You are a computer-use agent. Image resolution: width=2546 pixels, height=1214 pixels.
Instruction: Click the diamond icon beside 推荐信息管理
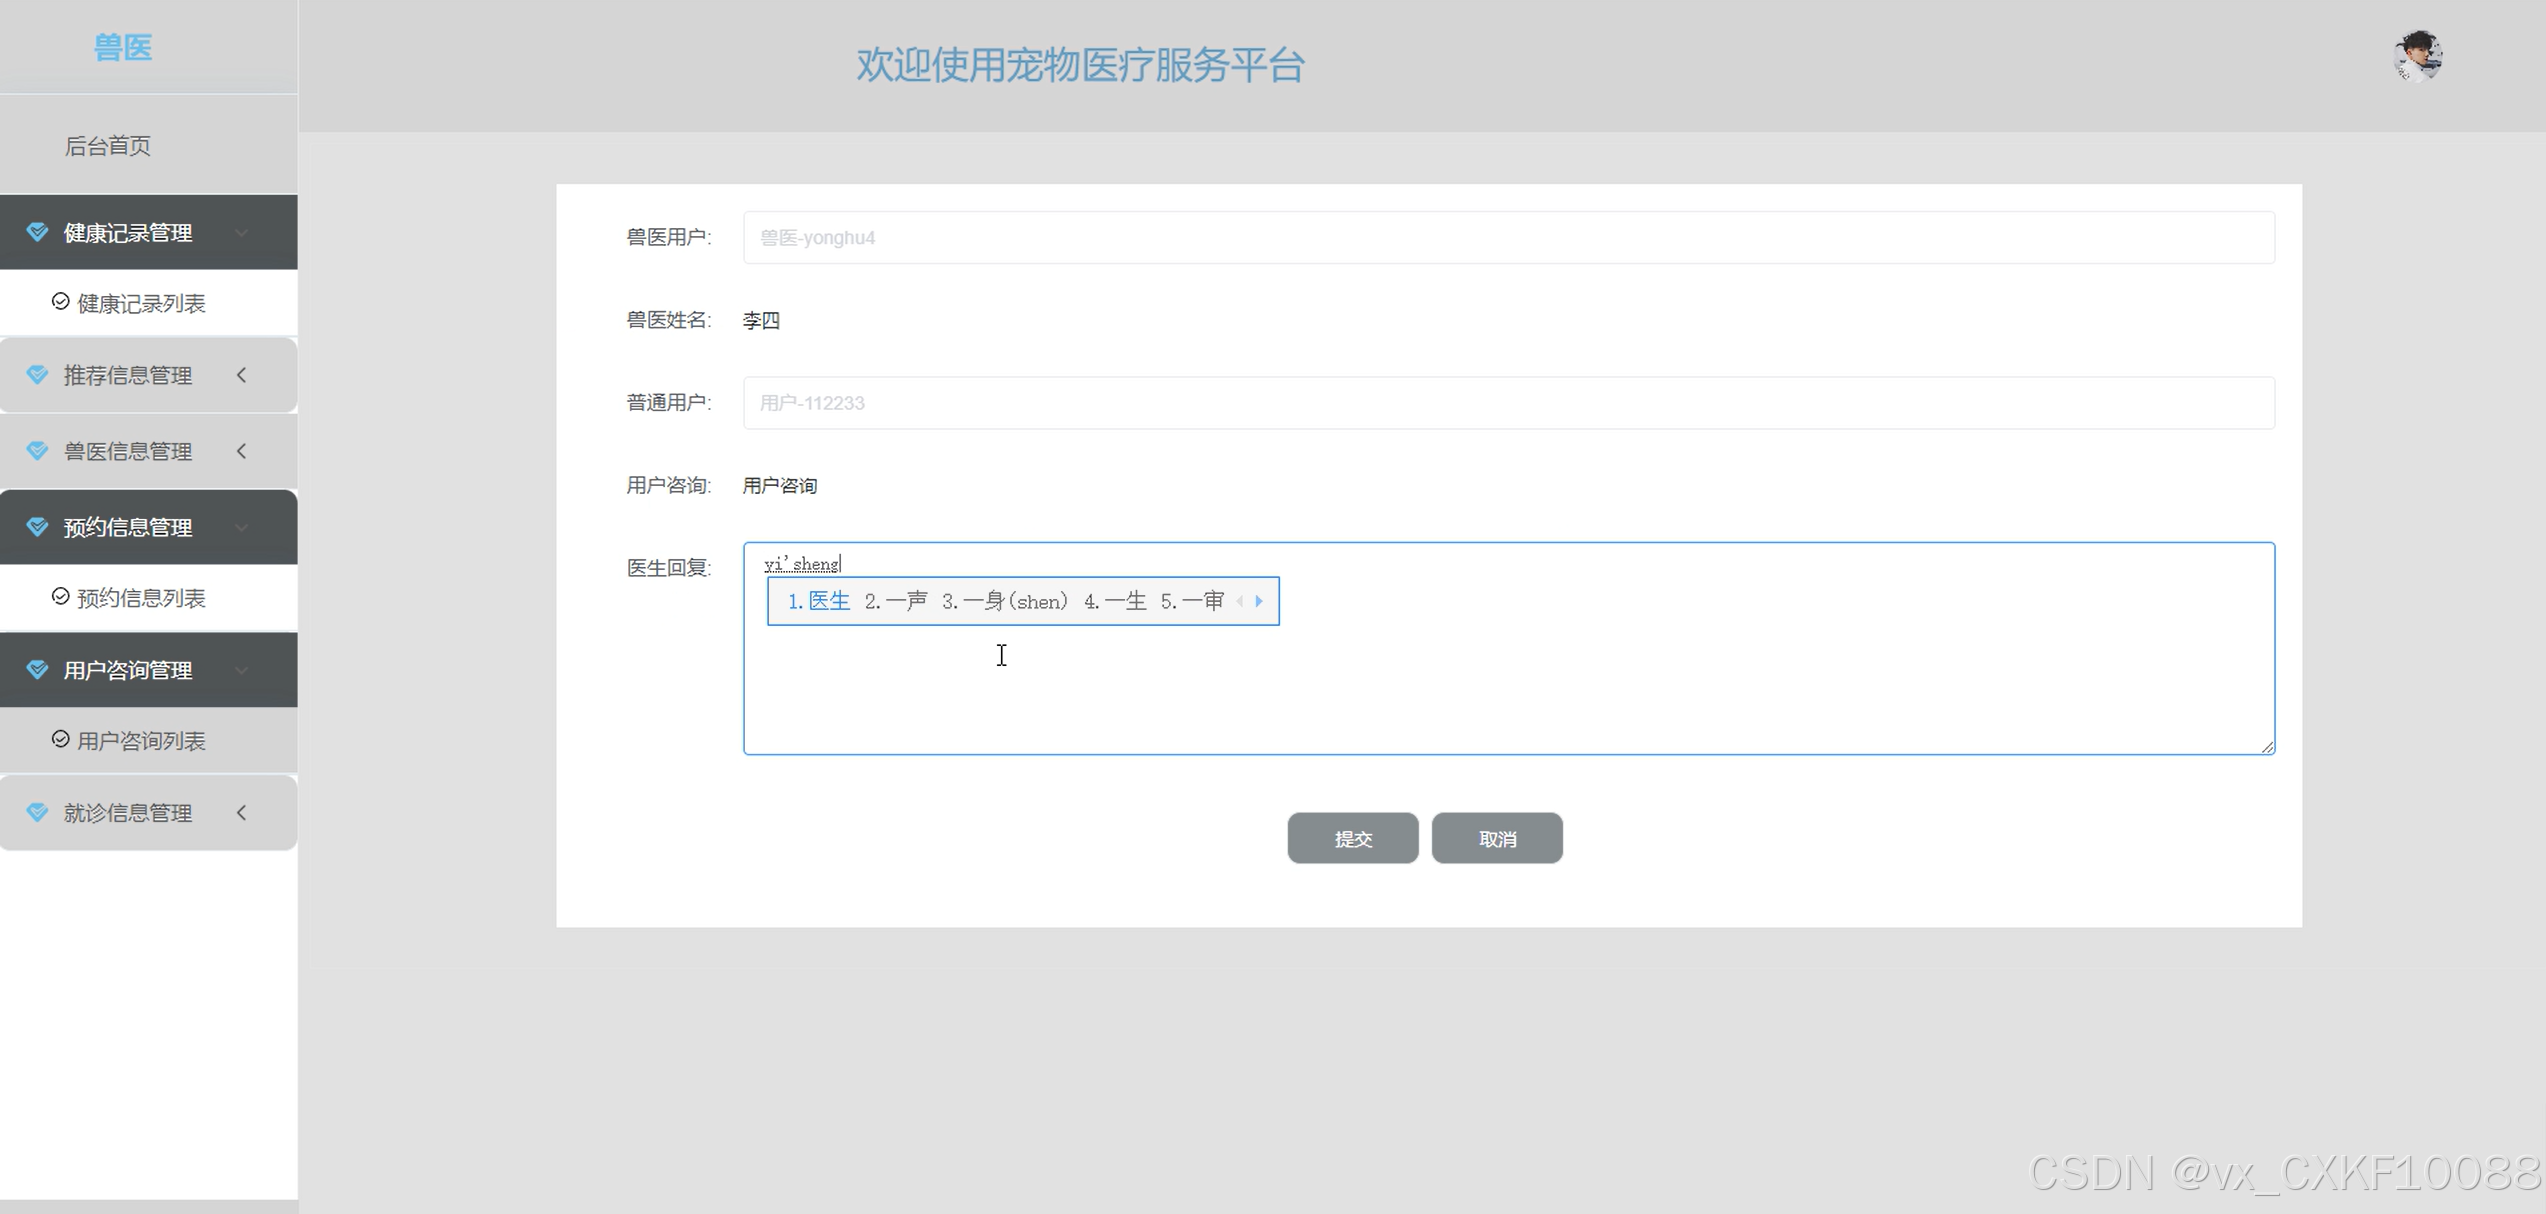pos(37,375)
